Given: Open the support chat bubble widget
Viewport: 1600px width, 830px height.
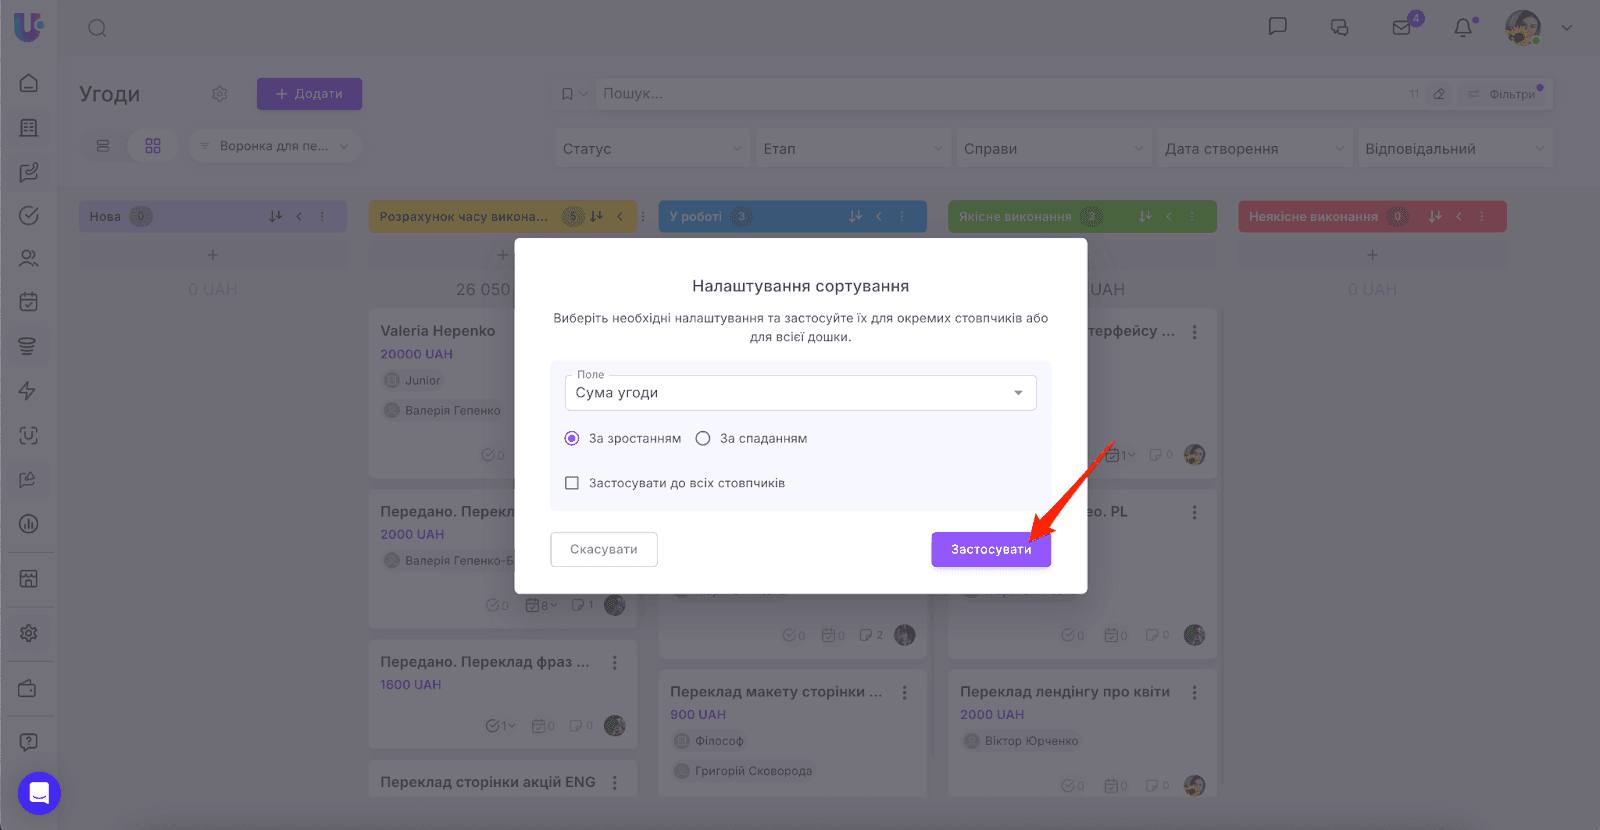Looking at the screenshot, I should tap(39, 793).
